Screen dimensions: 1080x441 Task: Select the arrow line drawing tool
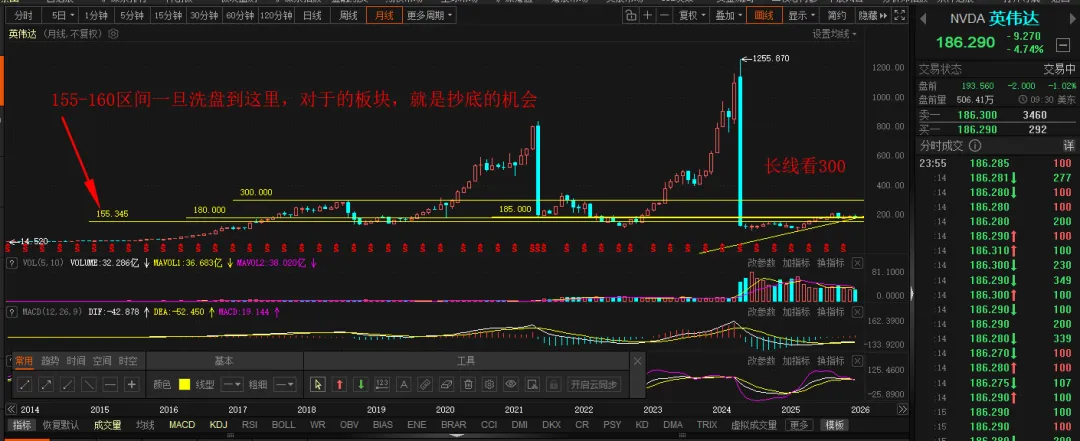46,384
